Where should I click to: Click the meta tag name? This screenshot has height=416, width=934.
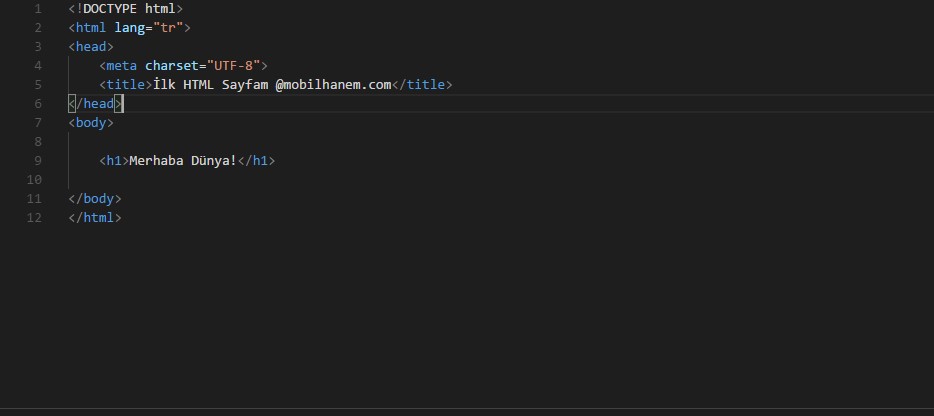click(121, 66)
